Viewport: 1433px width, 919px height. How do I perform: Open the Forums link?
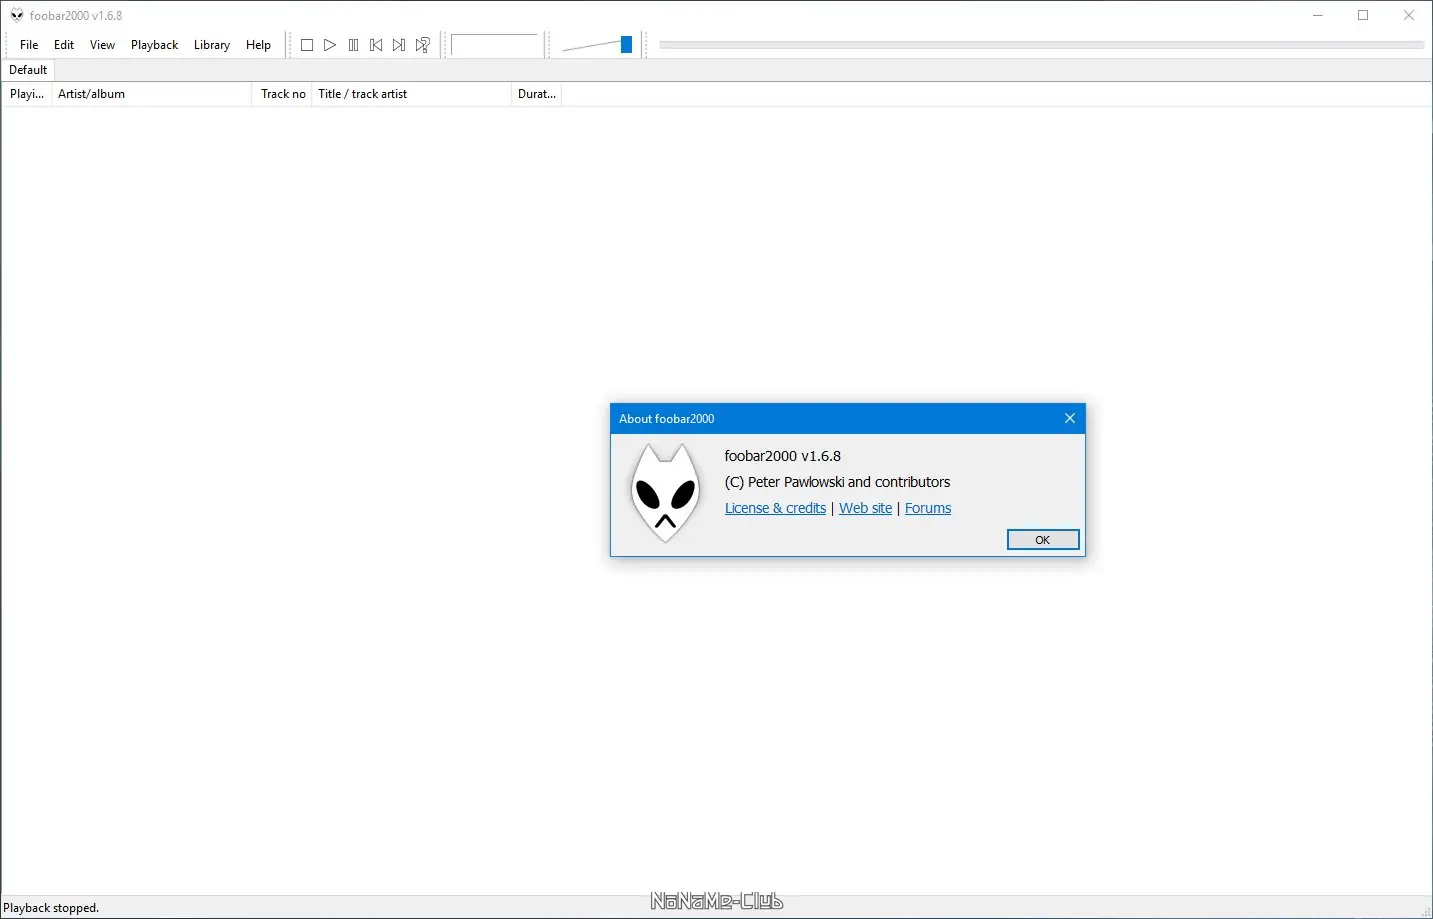(x=928, y=508)
